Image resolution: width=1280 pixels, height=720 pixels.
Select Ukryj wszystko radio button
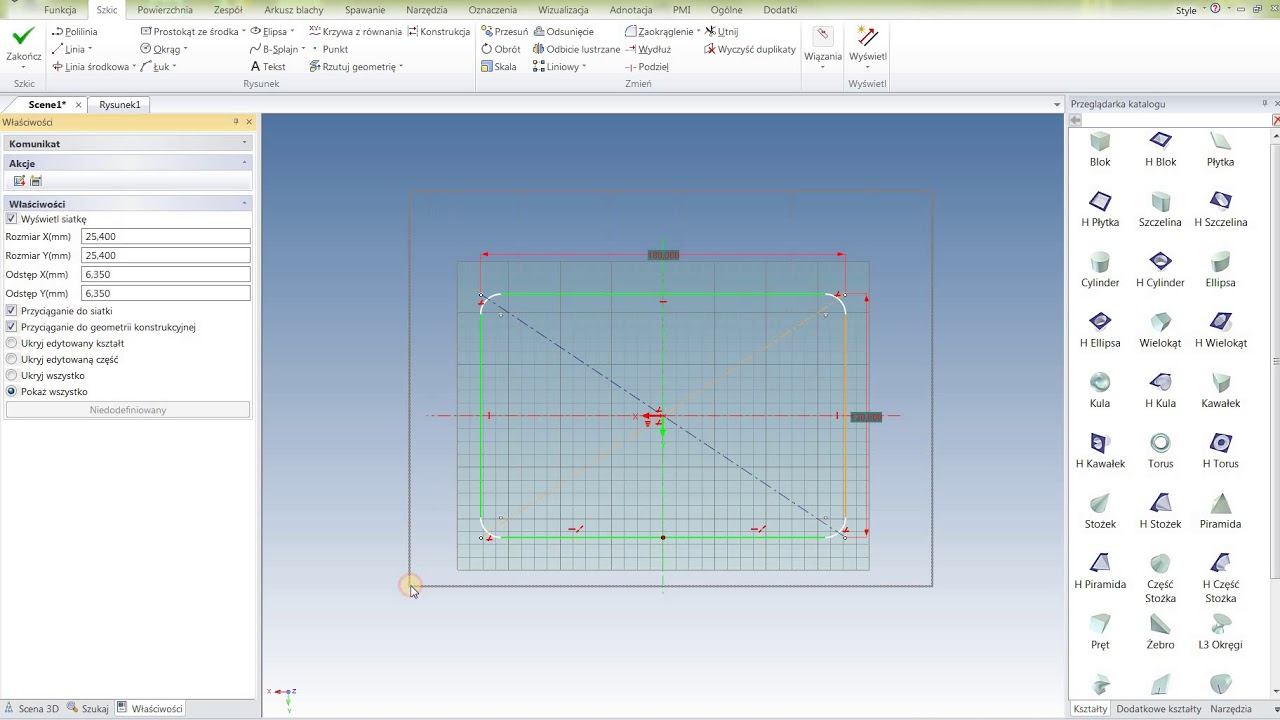click(12, 375)
